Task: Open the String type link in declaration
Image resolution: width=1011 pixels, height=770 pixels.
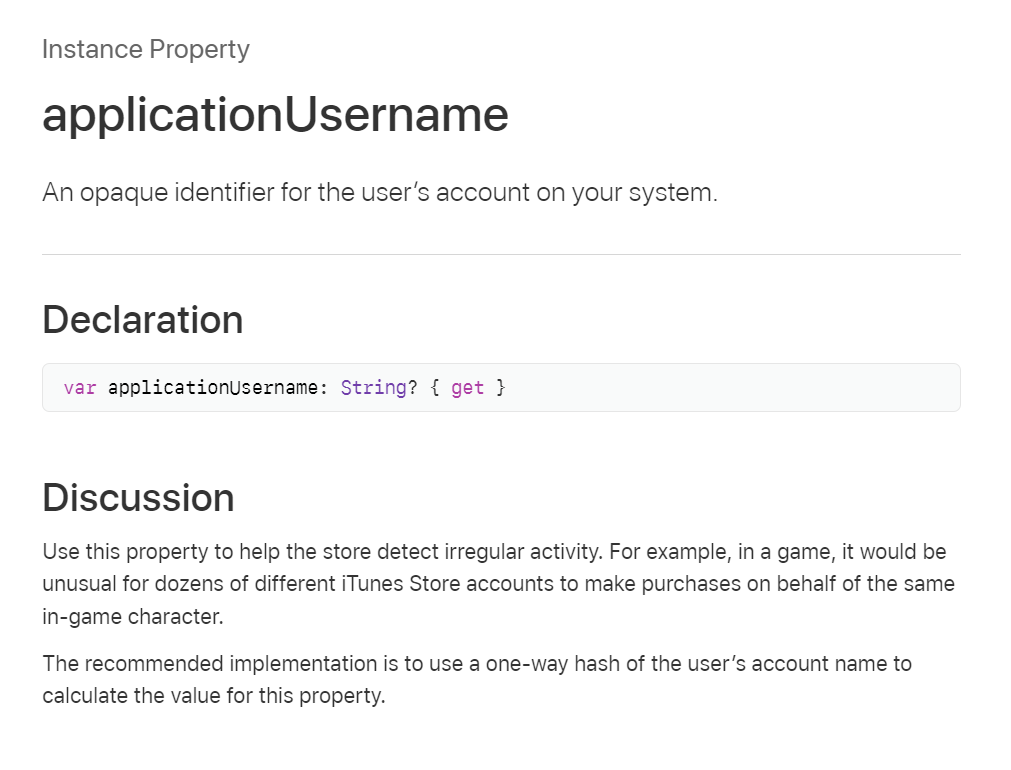Action: [x=373, y=388]
